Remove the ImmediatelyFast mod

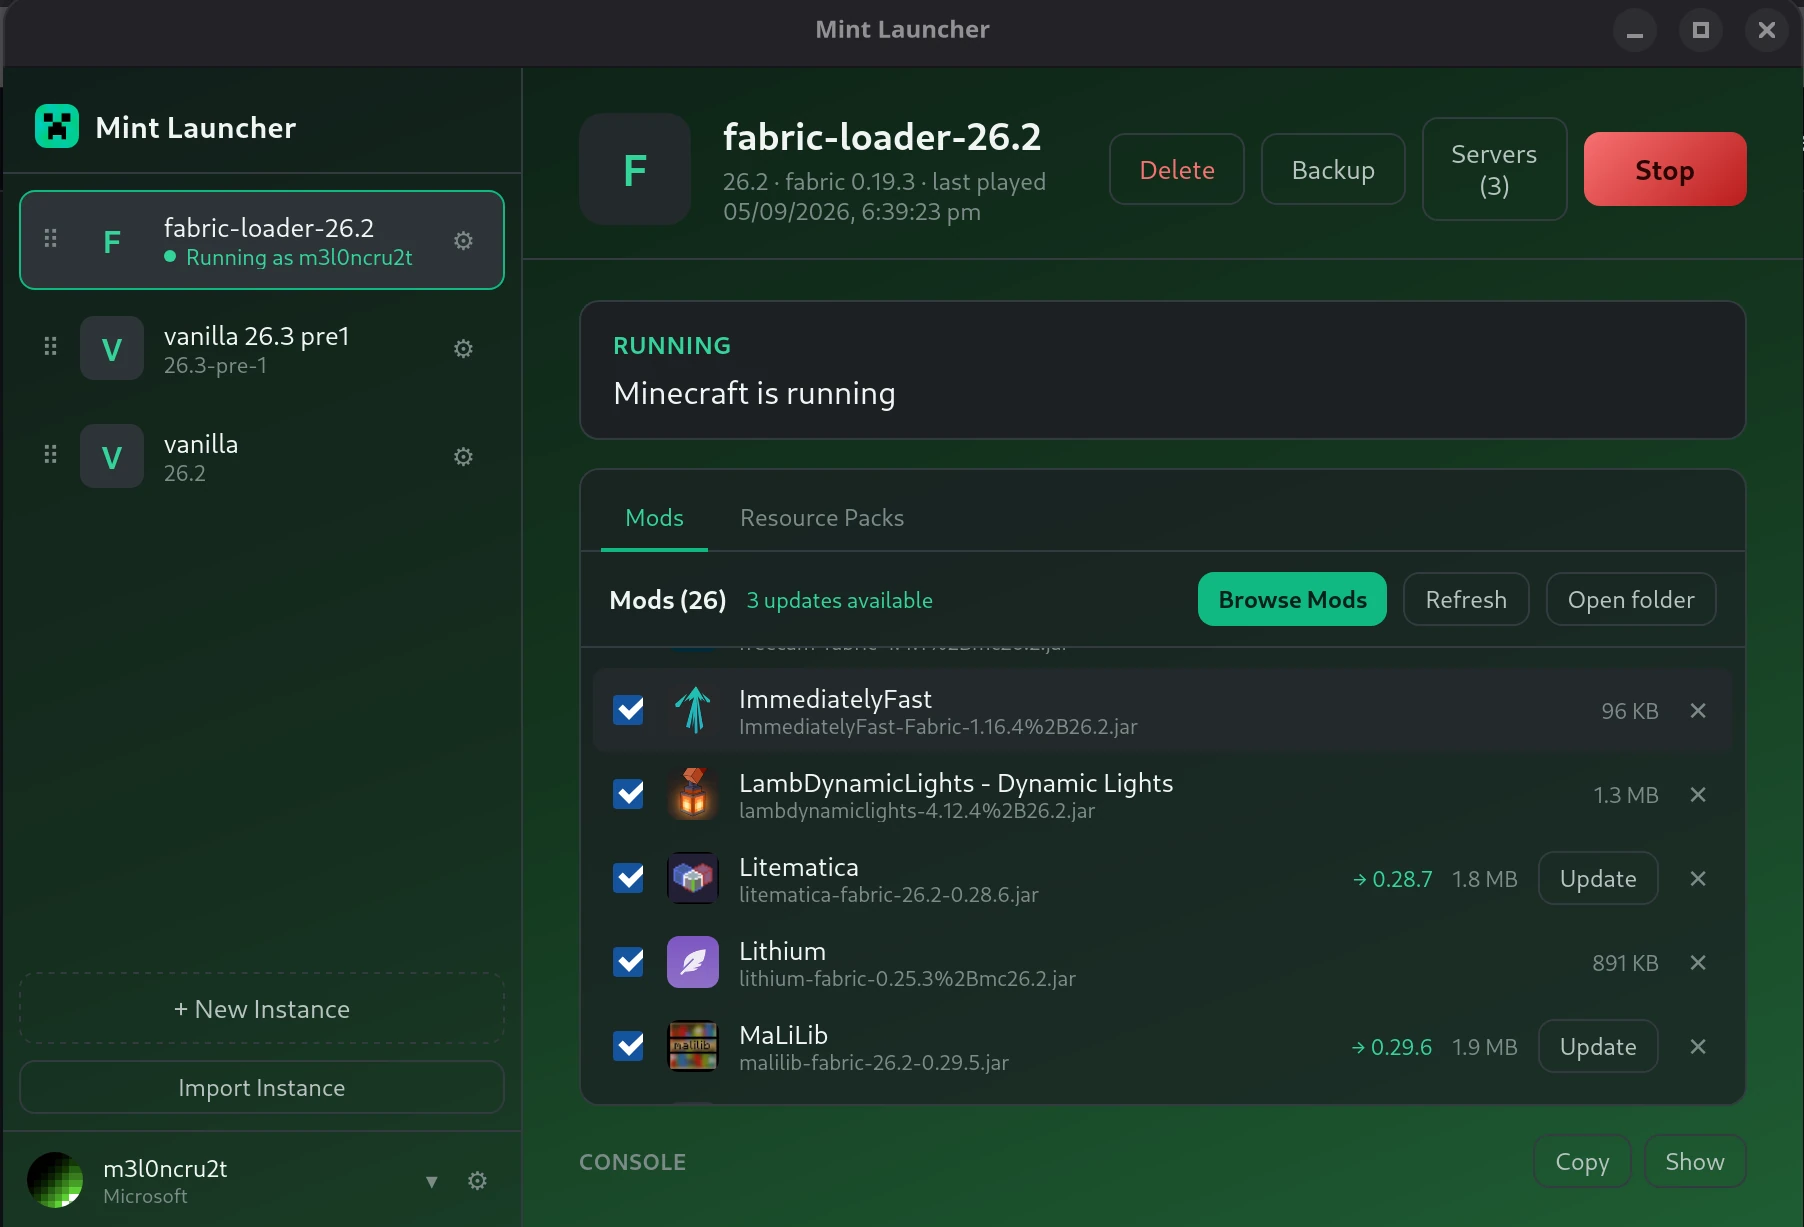tap(1698, 711)
